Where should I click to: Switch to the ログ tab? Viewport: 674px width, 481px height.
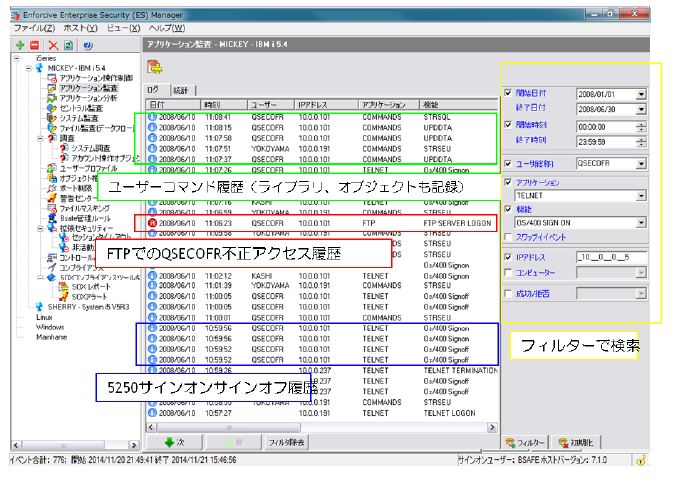(155, 89)
